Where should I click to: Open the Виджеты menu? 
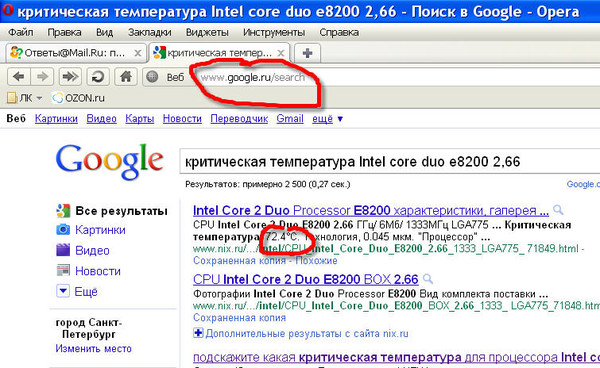(x=207, y=33)
